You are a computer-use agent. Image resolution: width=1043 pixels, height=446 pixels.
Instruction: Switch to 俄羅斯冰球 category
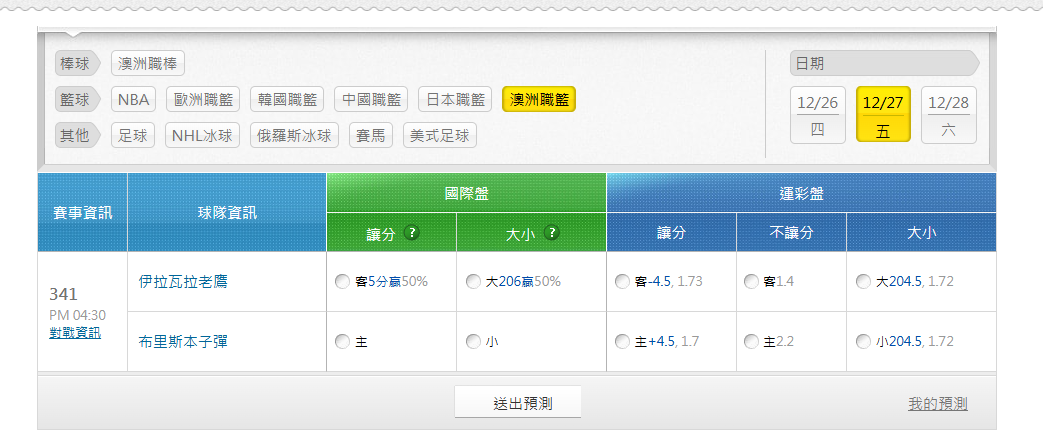295,136
